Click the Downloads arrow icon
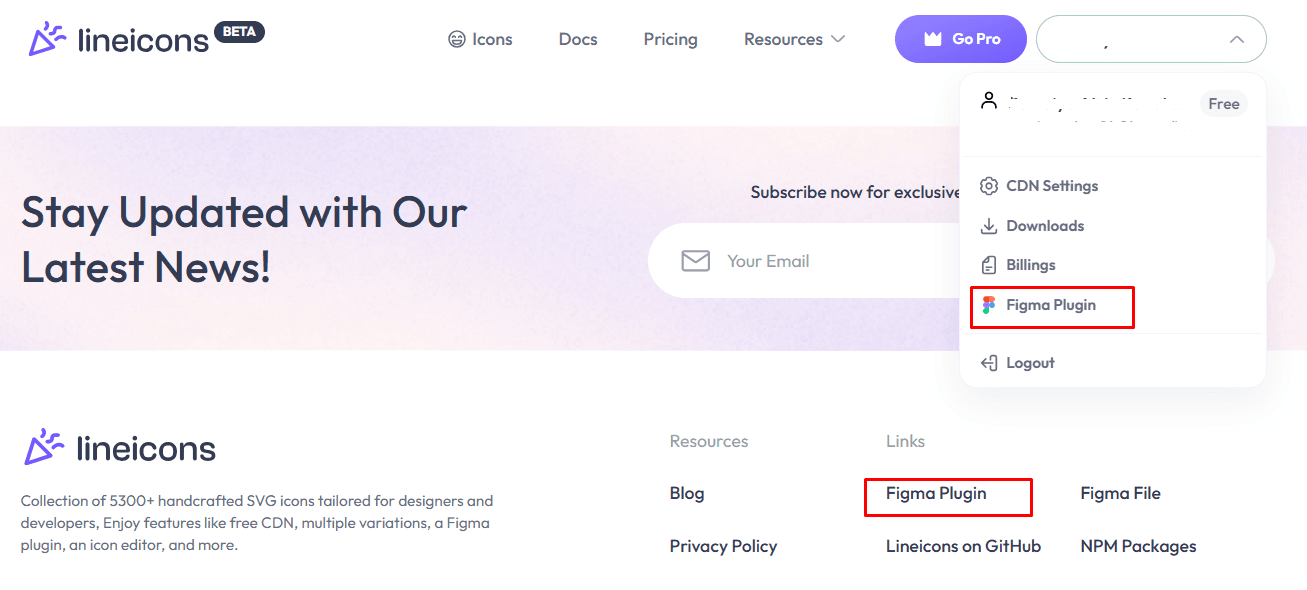Viewport: 1307px width, 590px height. coord(989,226)
